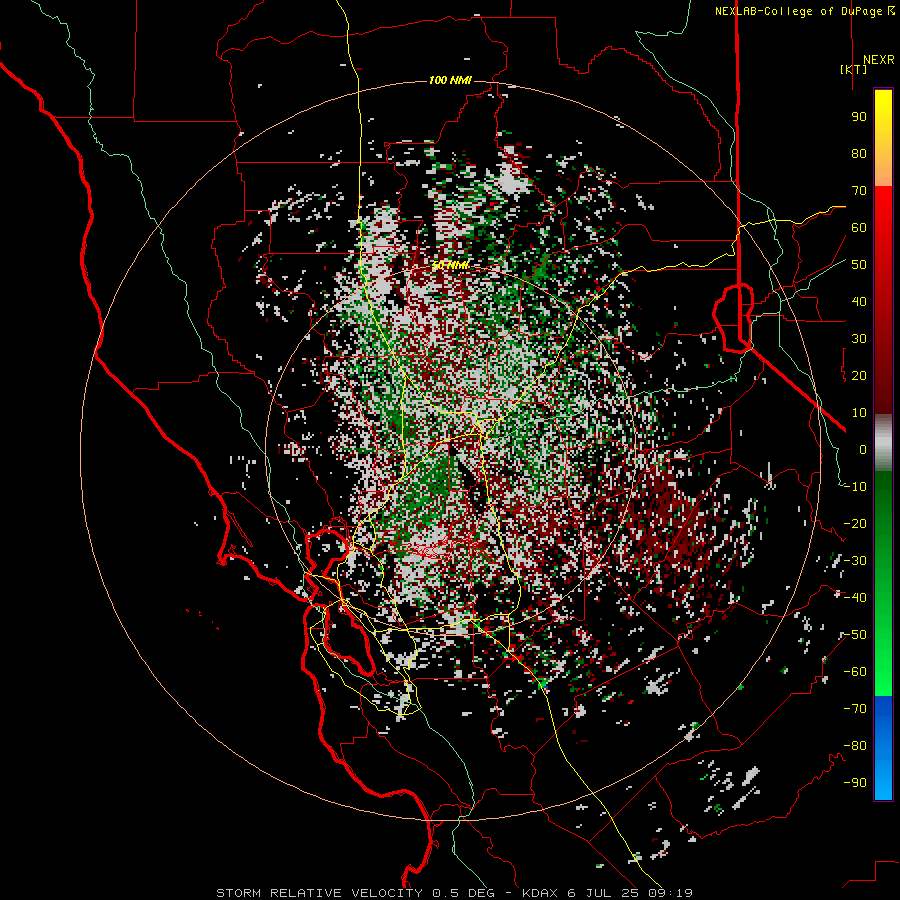Click the -90 scale label
Viewport: 900px width, 900px height.
click(x=855, y=783)
